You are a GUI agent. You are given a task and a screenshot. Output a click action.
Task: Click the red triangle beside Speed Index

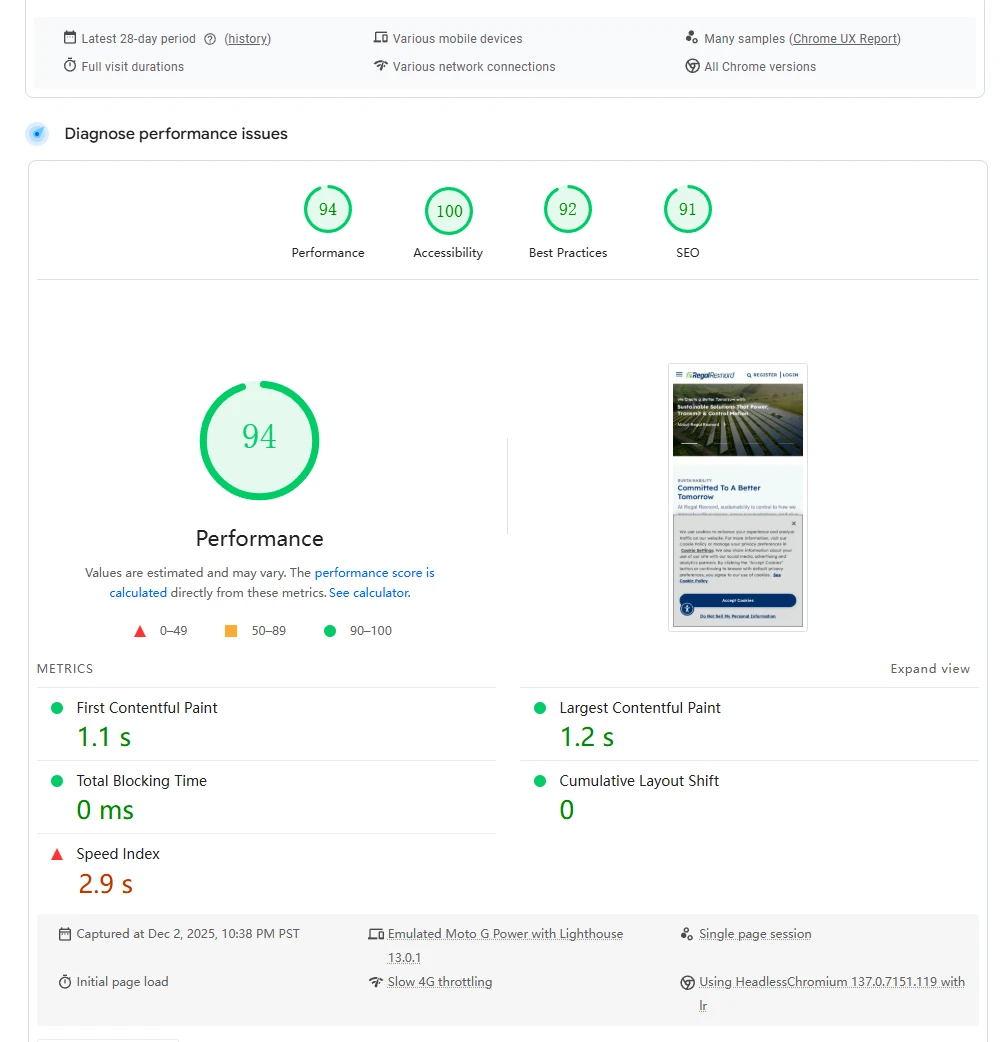(57, 854)
